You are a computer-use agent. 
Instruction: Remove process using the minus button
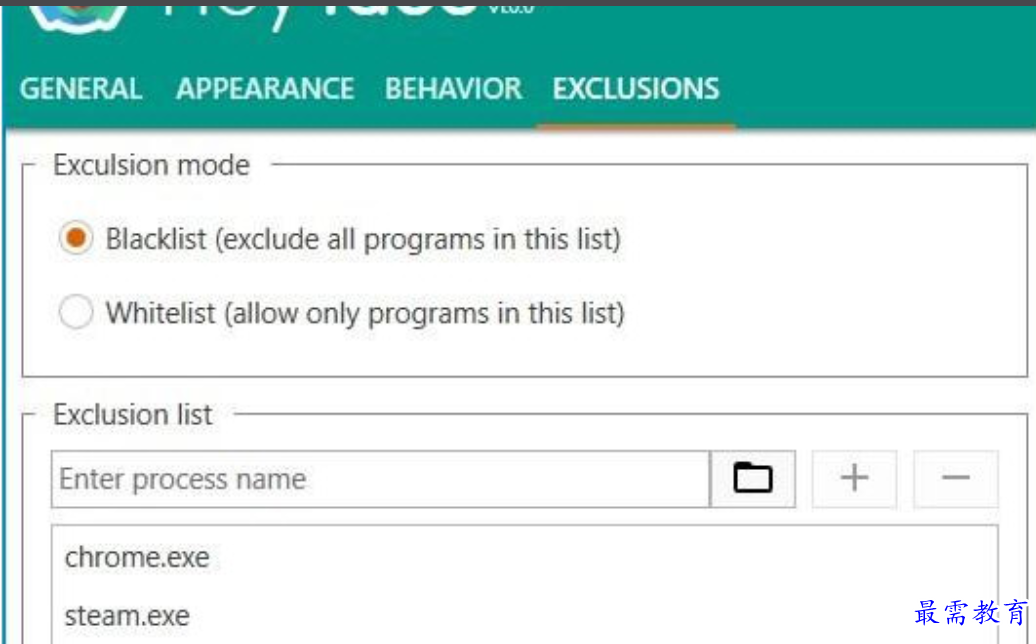click(x=955, y=479)
